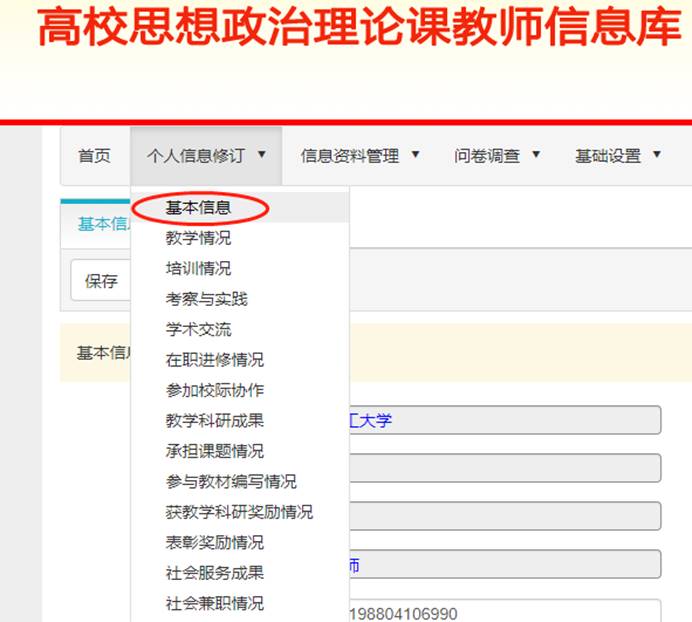
Task: Open the 社会服务成果 menu entry
Action: [x=214, y=573]
